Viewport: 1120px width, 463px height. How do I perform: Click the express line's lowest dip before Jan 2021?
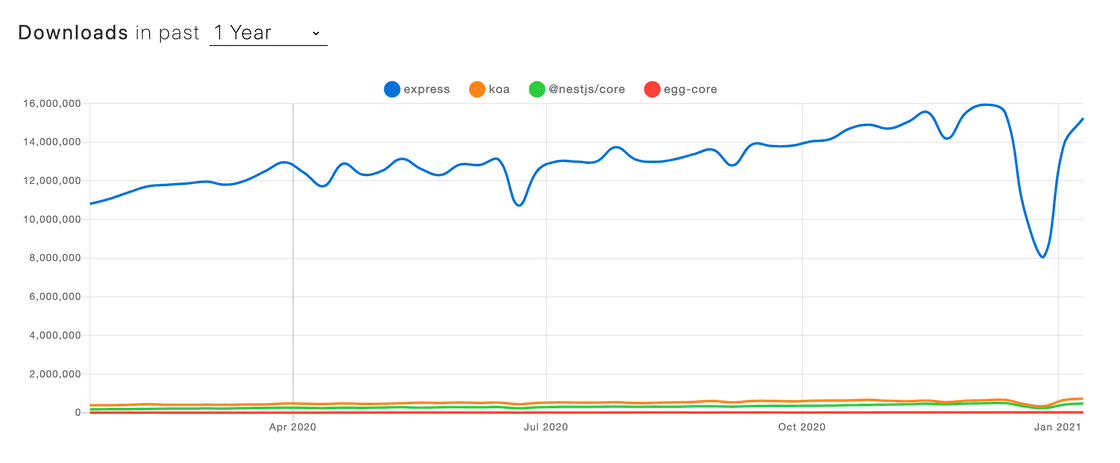(x=1042, y=257)
